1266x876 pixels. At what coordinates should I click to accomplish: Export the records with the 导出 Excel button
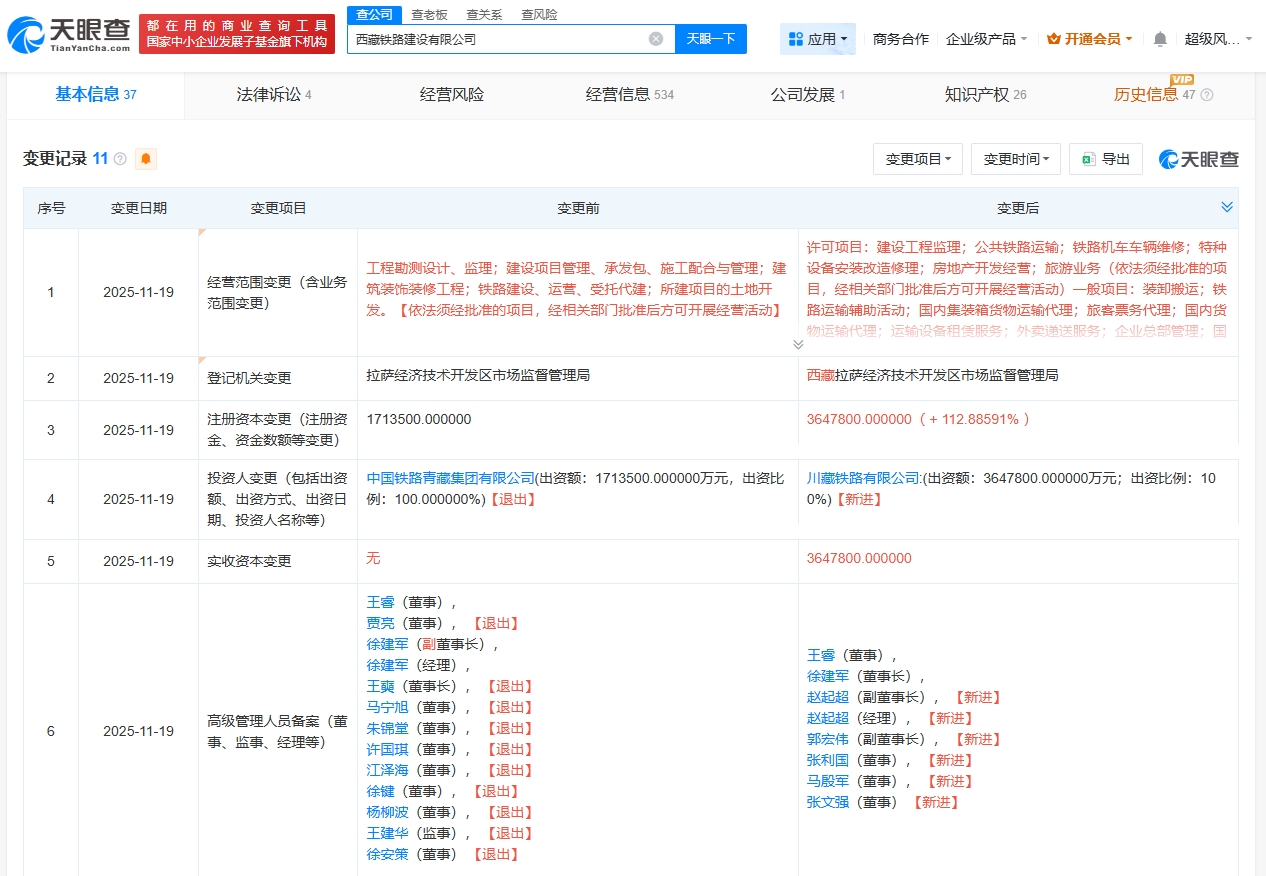[x=1105, y=159]
